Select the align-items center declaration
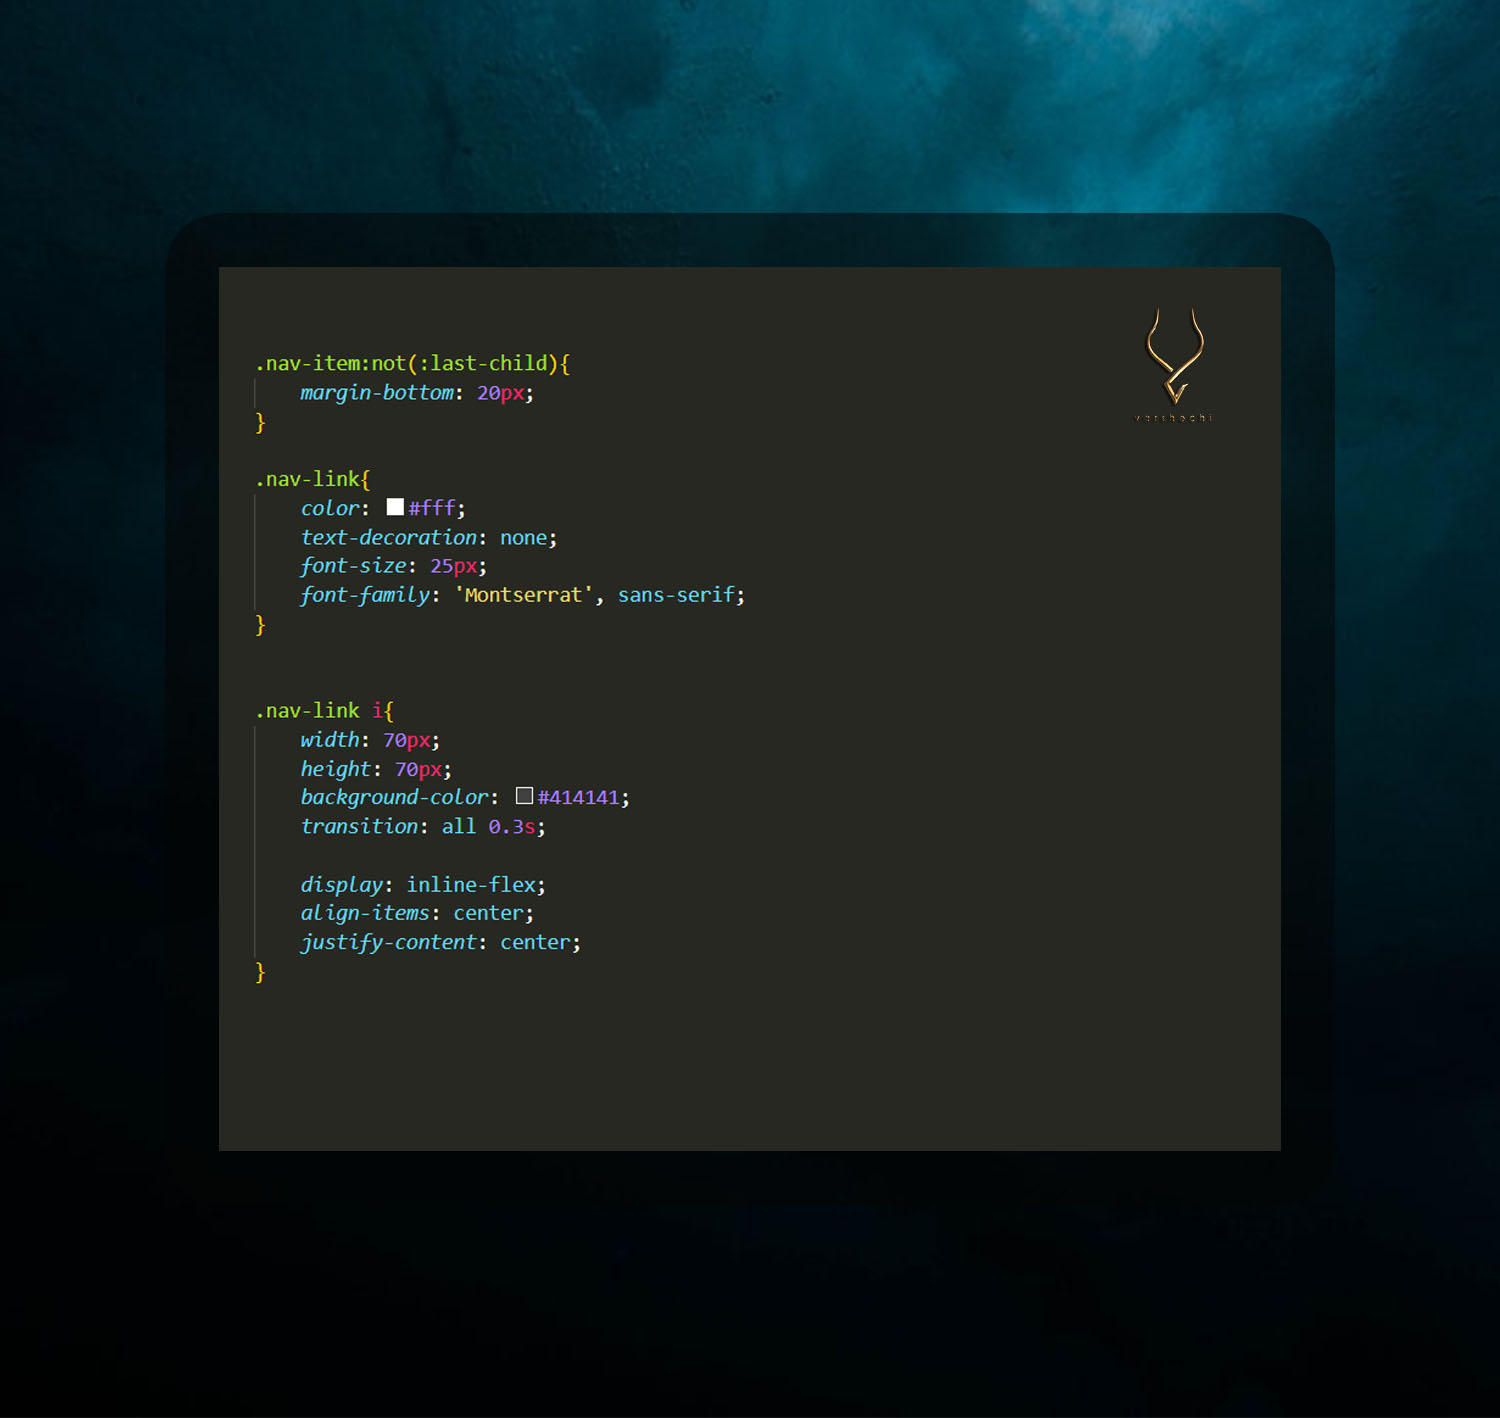The height and width of the screenshot is (1418, 1500). (x=415, y=912)
